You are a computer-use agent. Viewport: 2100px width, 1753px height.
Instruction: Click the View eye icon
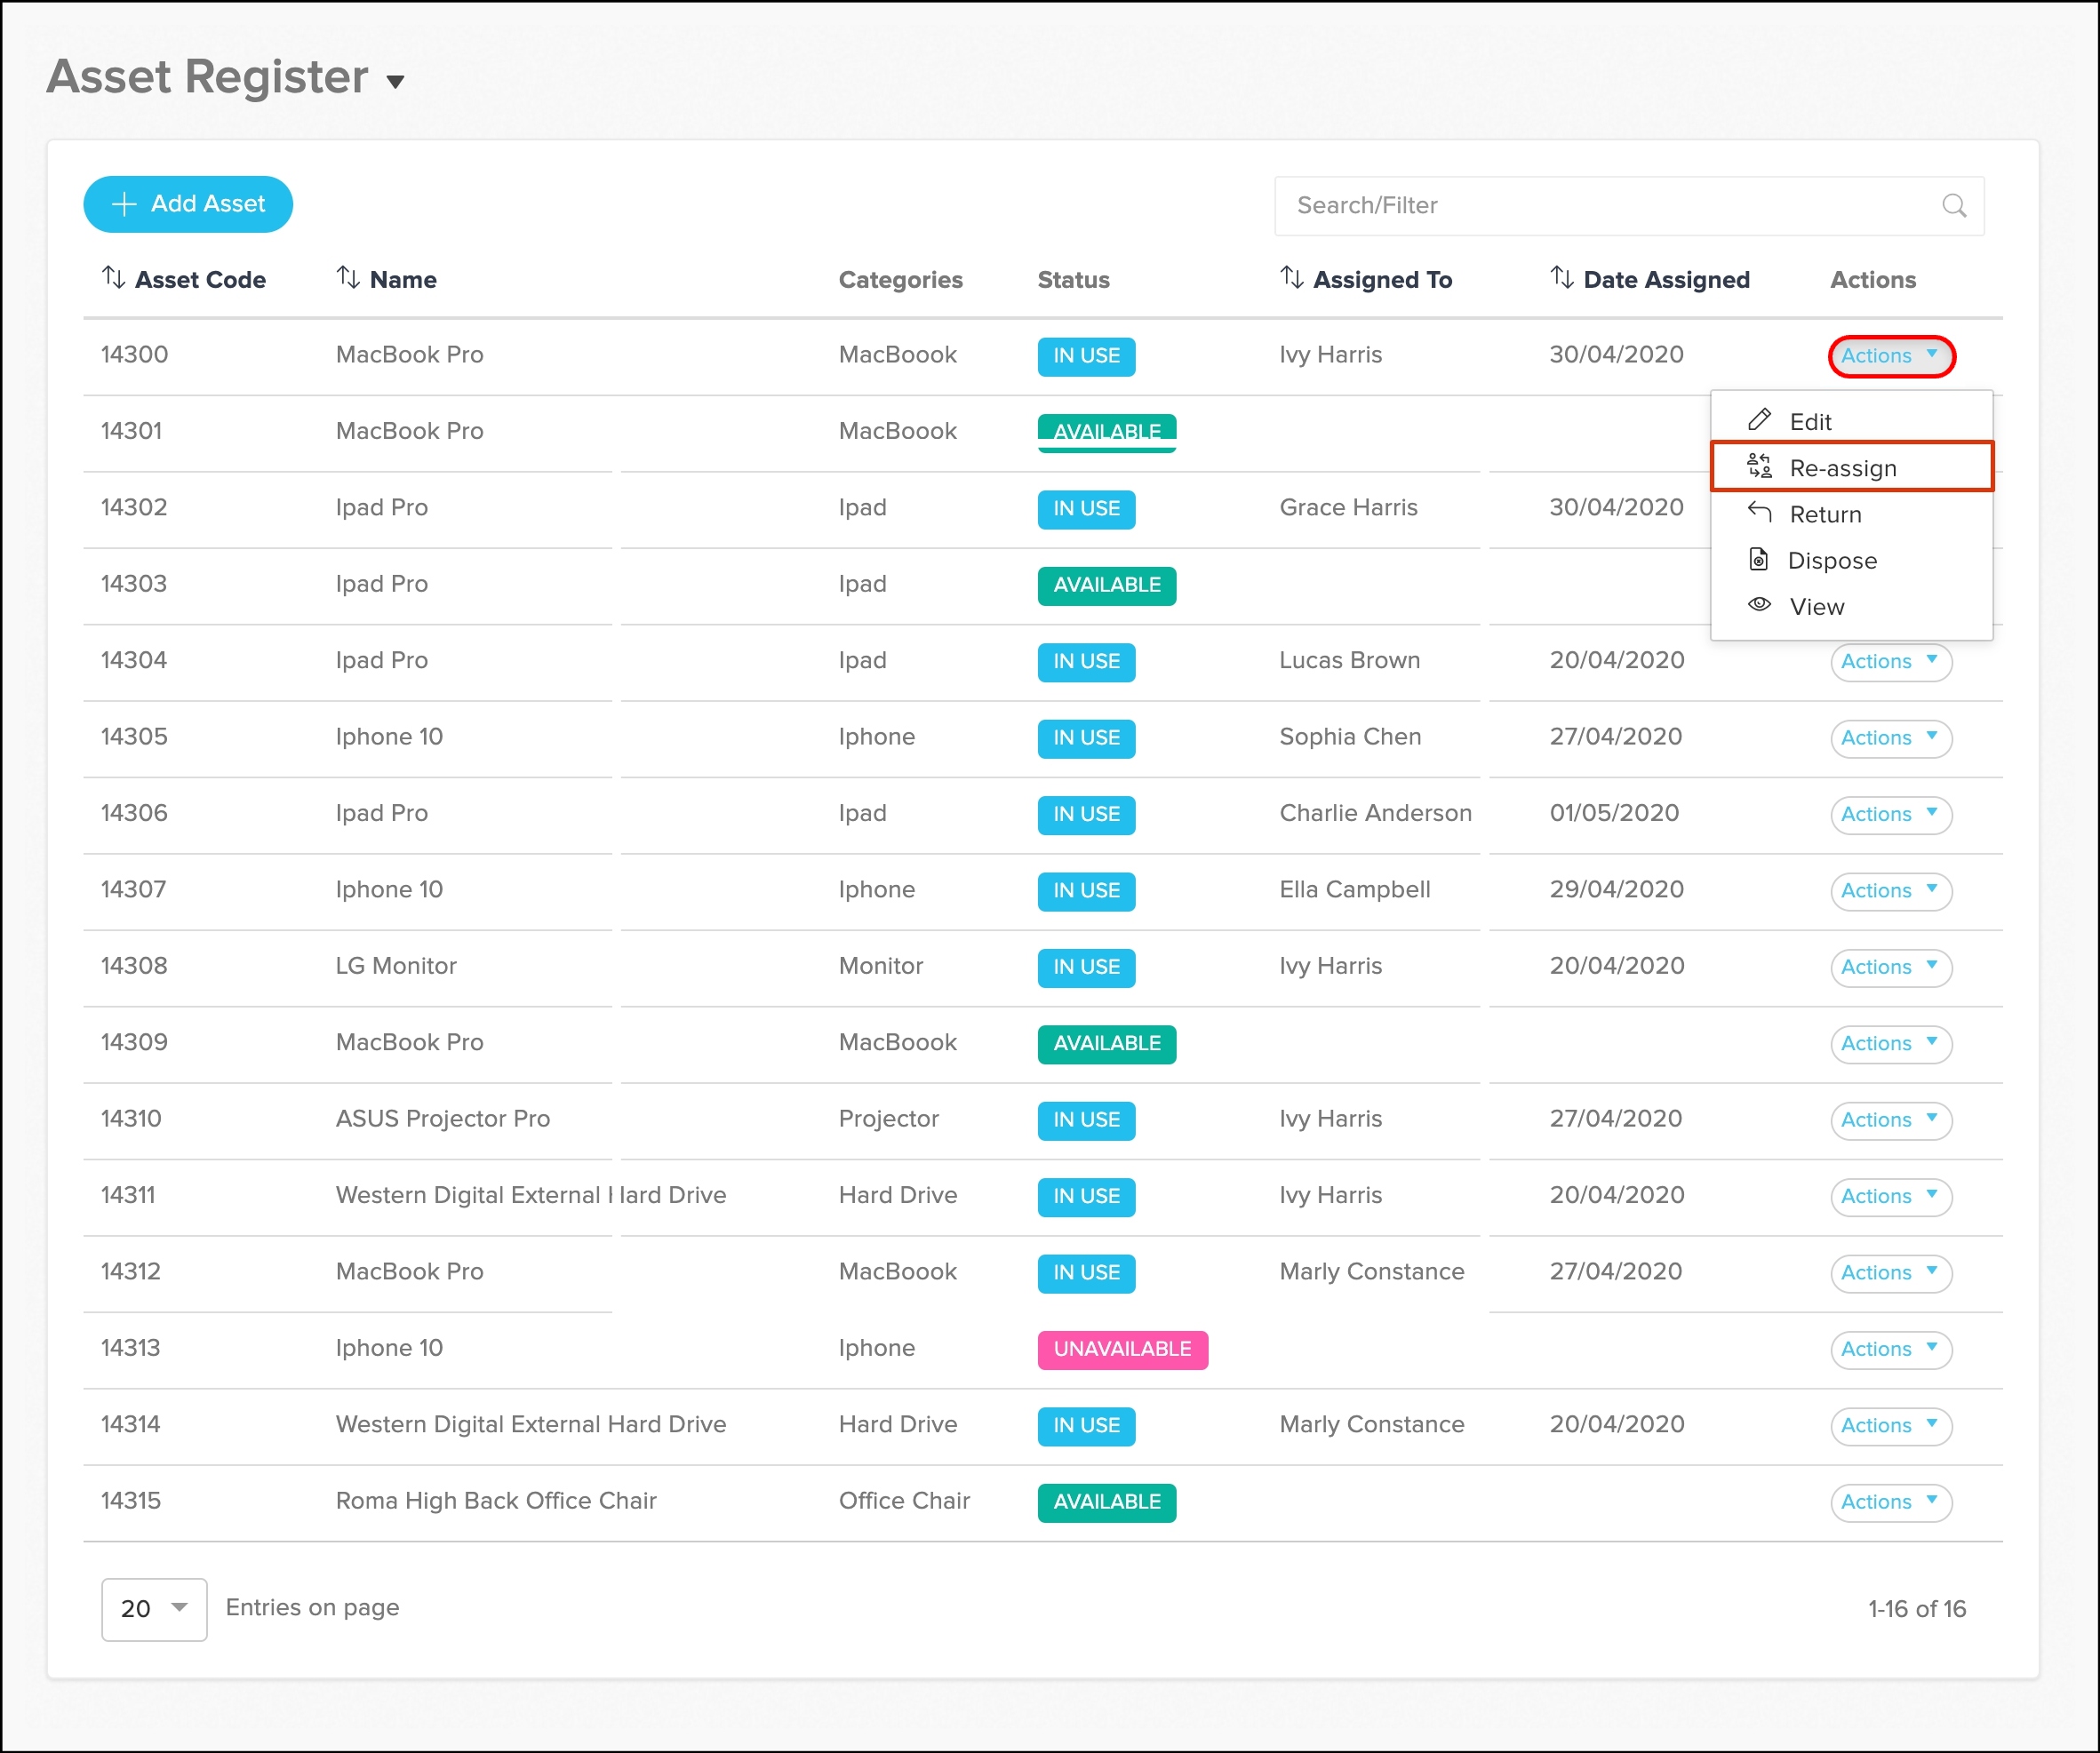[1759, 605]
